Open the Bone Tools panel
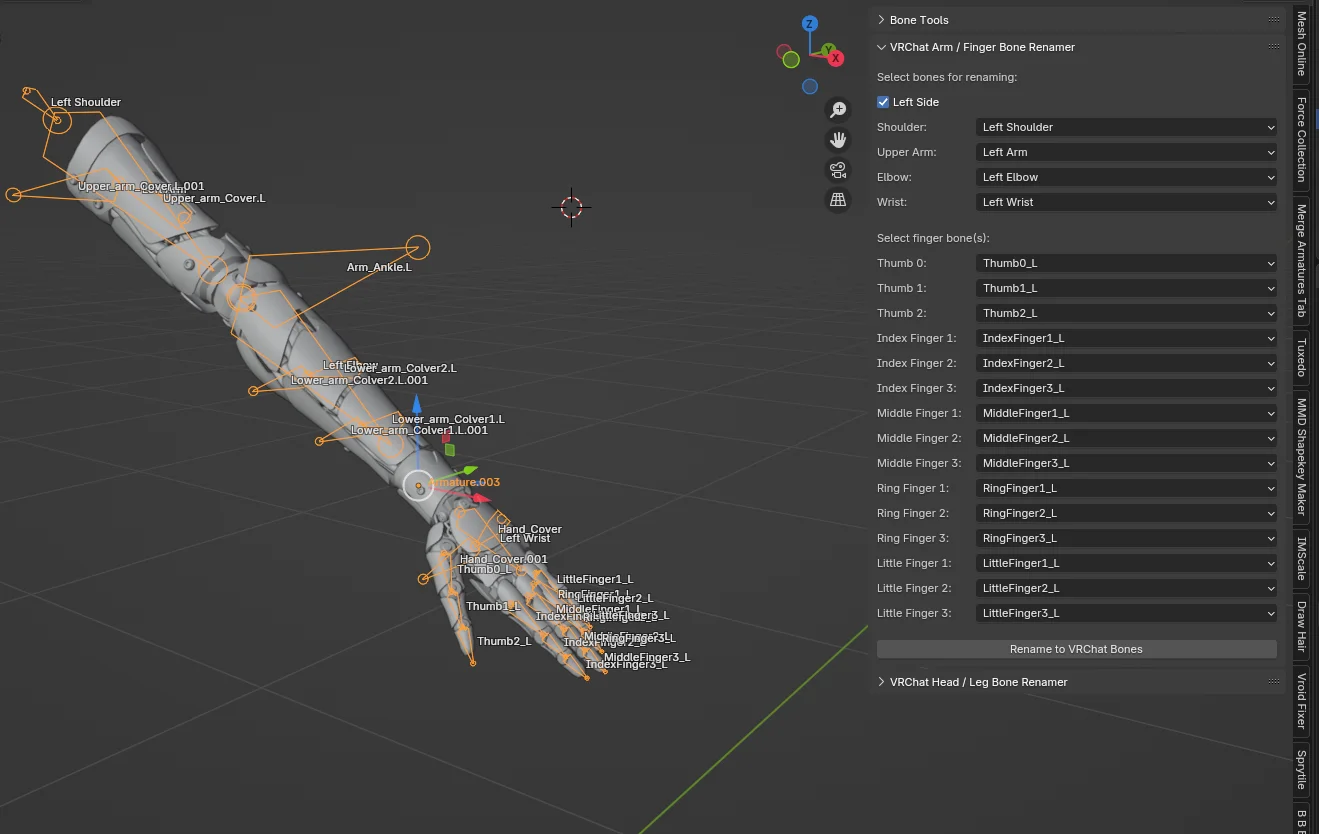 coord(918,19)
